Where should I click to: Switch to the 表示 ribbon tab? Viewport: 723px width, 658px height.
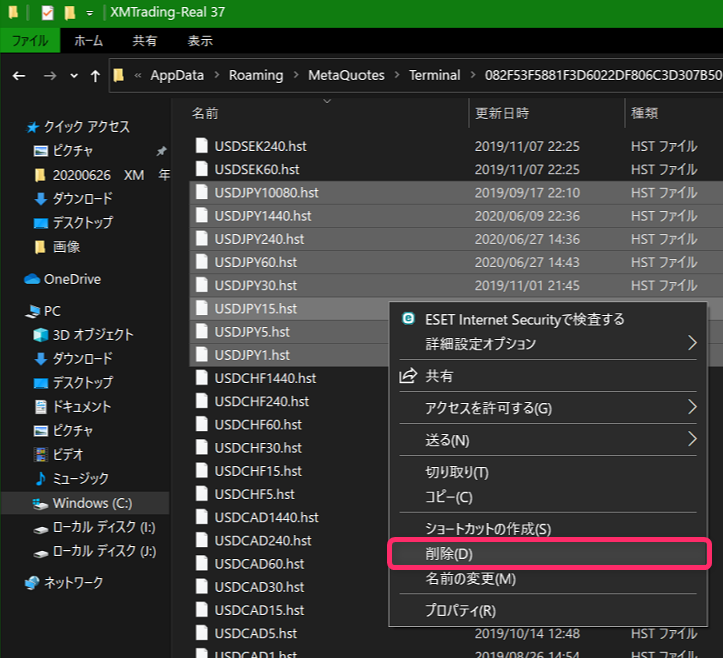pyautogui.click(x=200, y=41)
